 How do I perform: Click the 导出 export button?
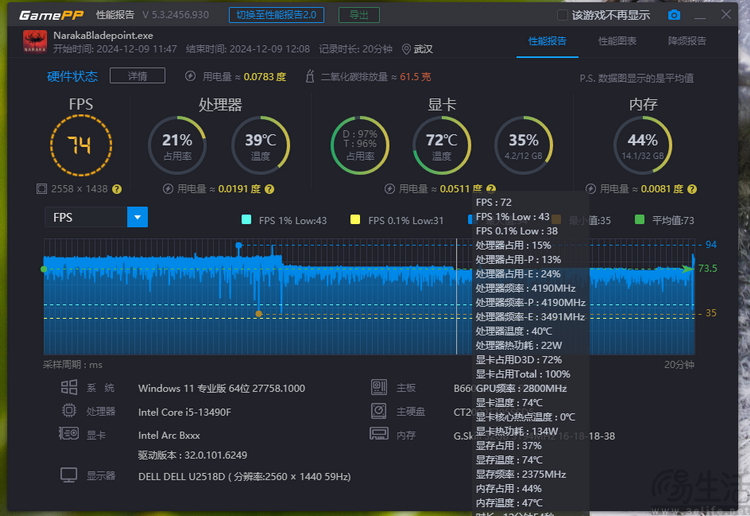(359, 15)
